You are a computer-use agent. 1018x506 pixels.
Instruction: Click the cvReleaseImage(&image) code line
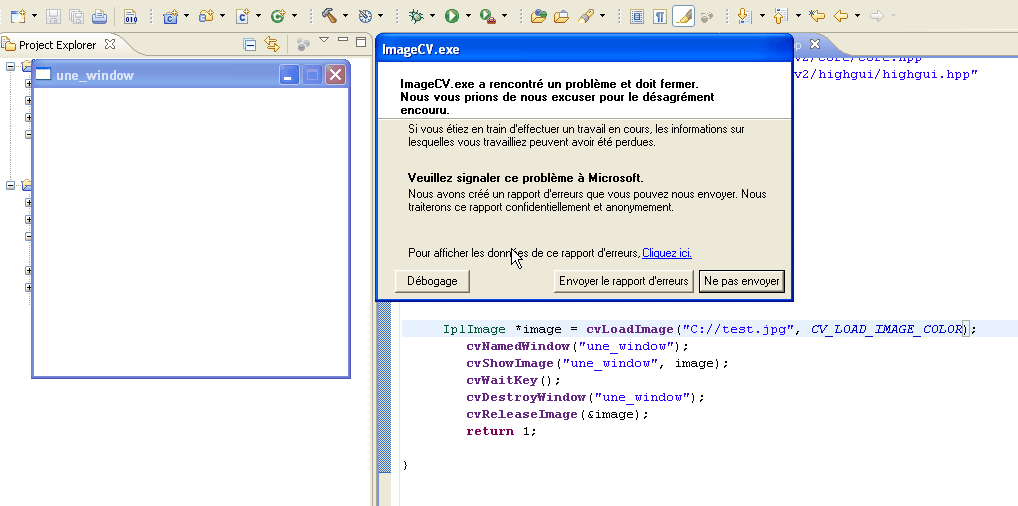tap(557, 414)
